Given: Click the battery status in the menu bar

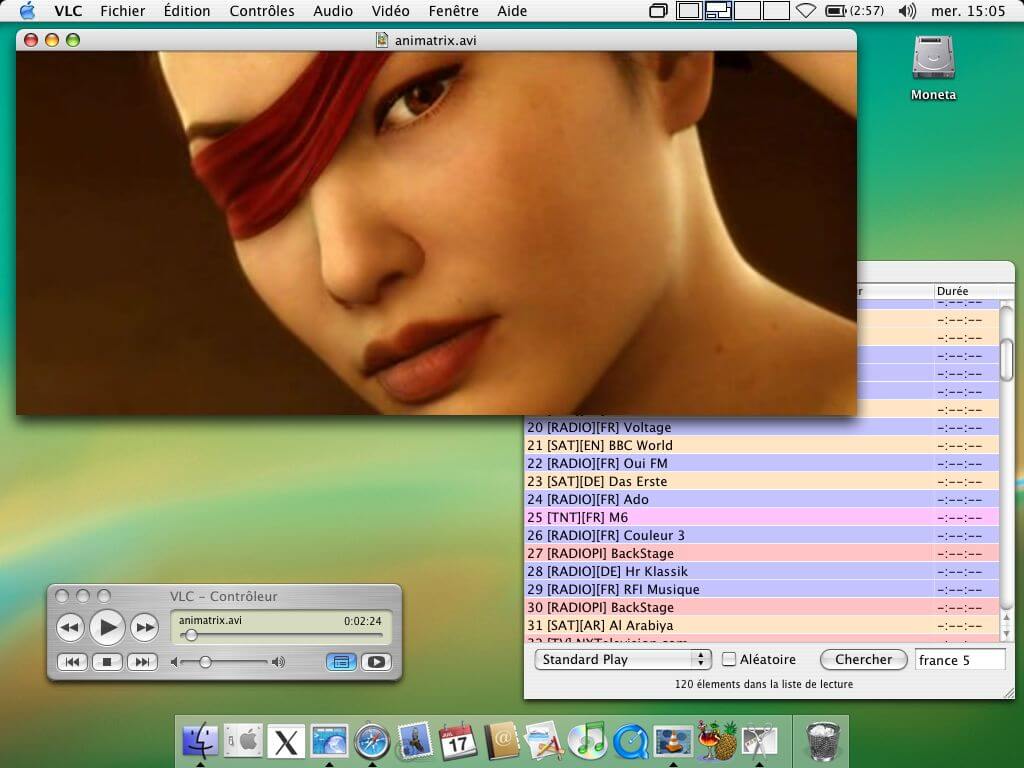Looking at the screenshot, I should click(x=833, y=11).
